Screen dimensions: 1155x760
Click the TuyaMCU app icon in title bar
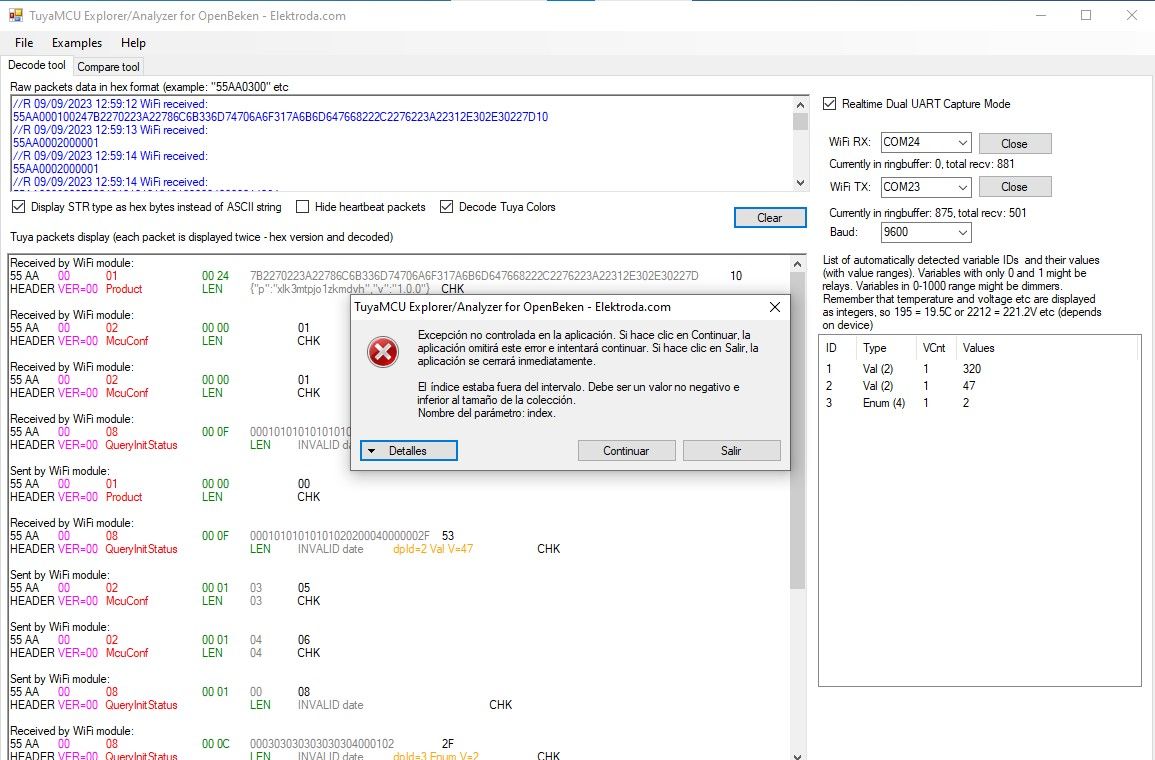tap(15, 15)
